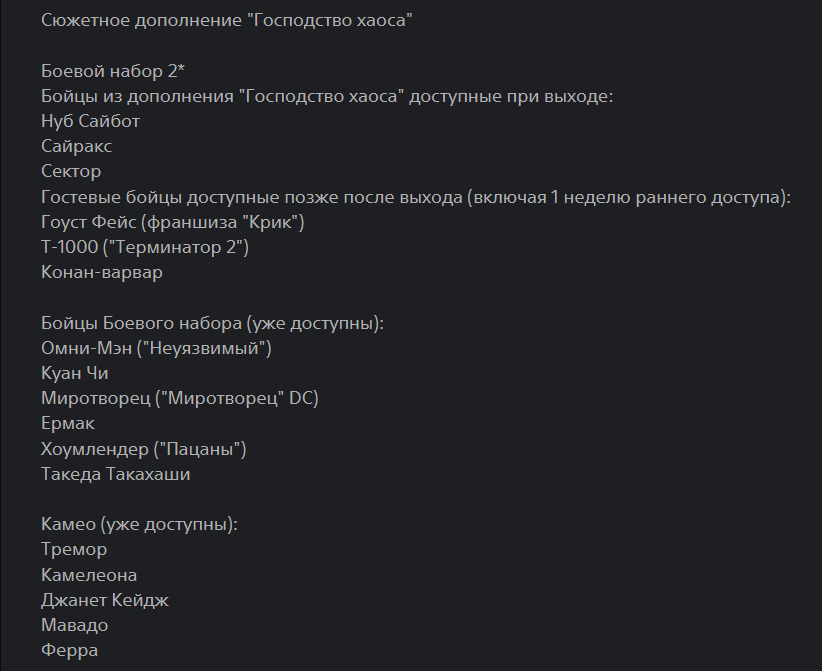The image size is (822, 671).
Task: Click the "Конан-варвар" entry
Action: pyautogui.click(x=102, y=272)
